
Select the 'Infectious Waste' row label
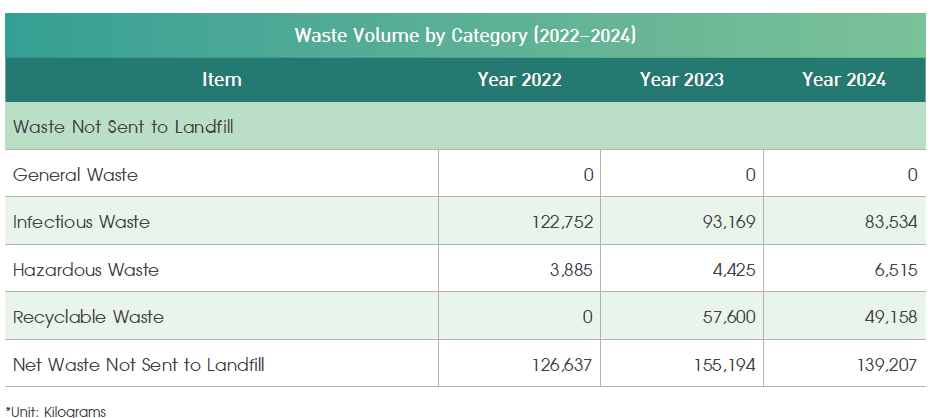pyautogui.click(x=81, y=222)
